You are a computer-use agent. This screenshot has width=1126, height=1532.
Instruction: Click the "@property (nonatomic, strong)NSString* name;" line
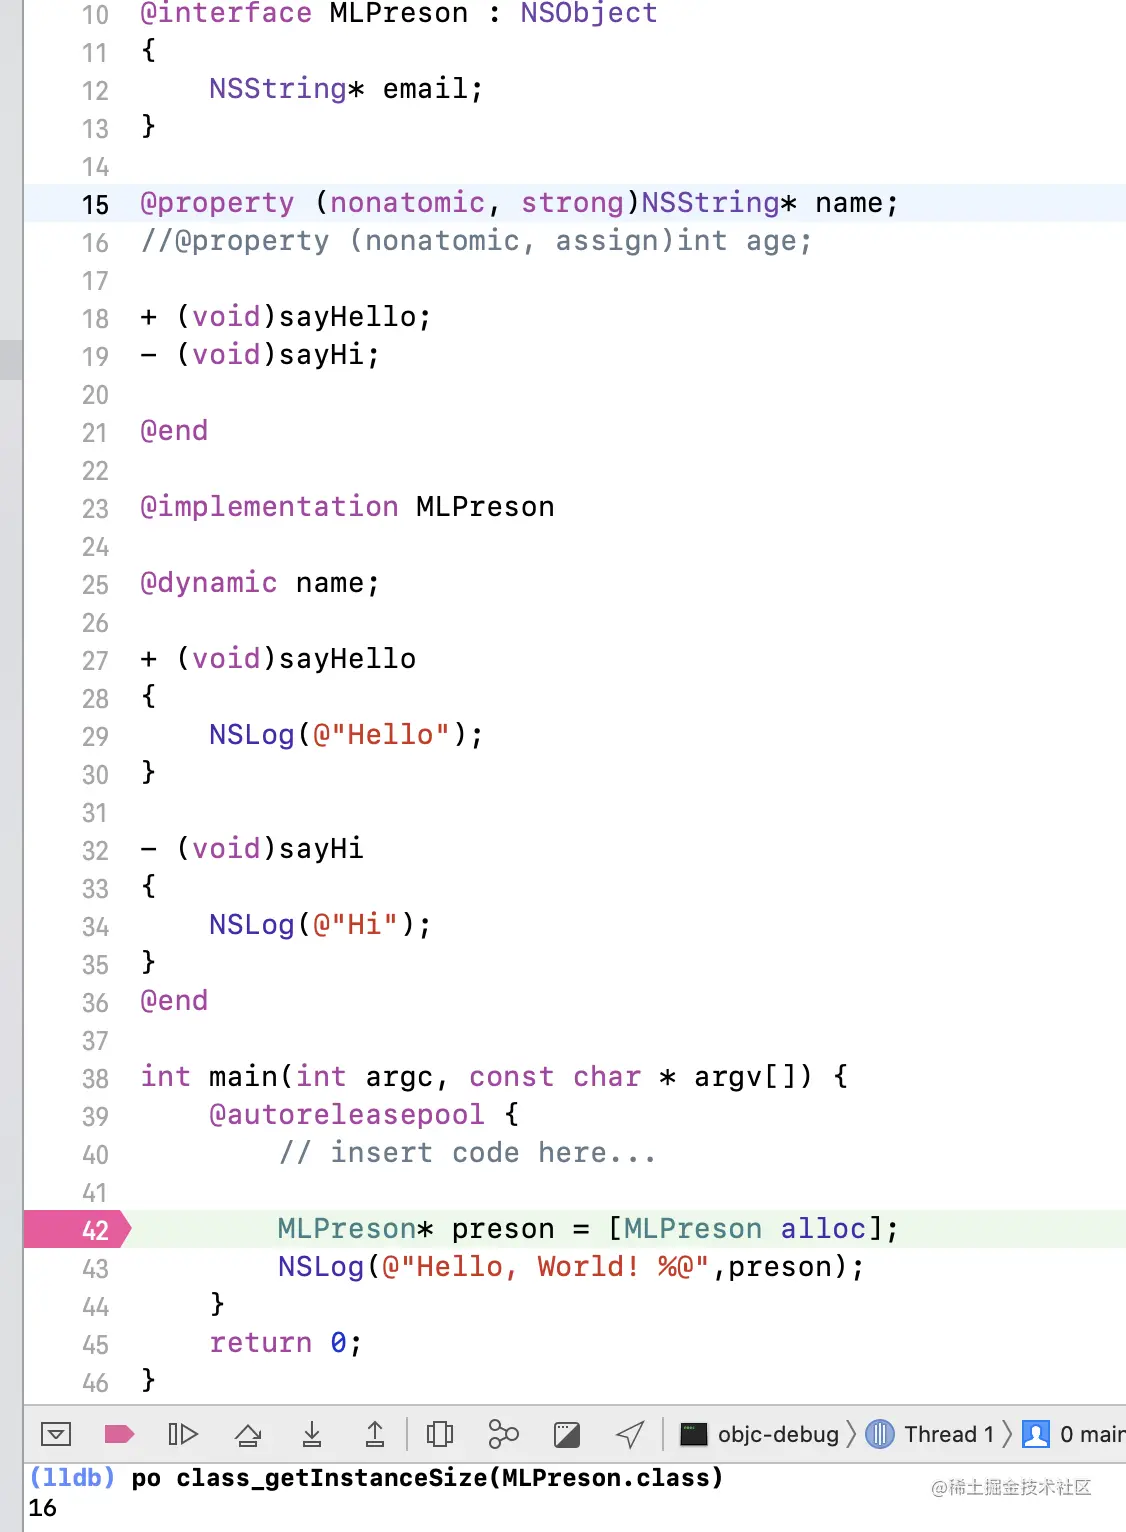pos(519,203)
